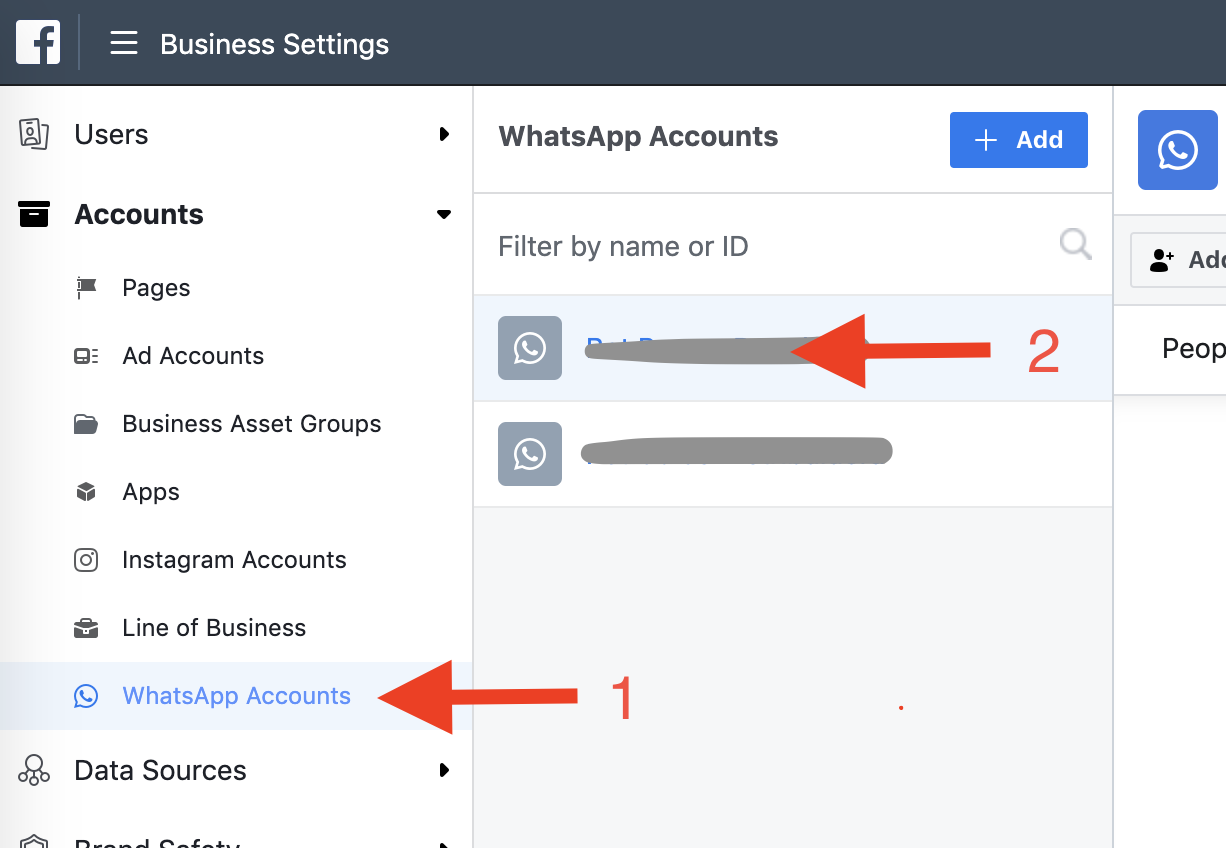The width and height of the screenshot is (1226, 848).
Task: Click the Facebook logo icon
Action: click(x=38, y=42)
